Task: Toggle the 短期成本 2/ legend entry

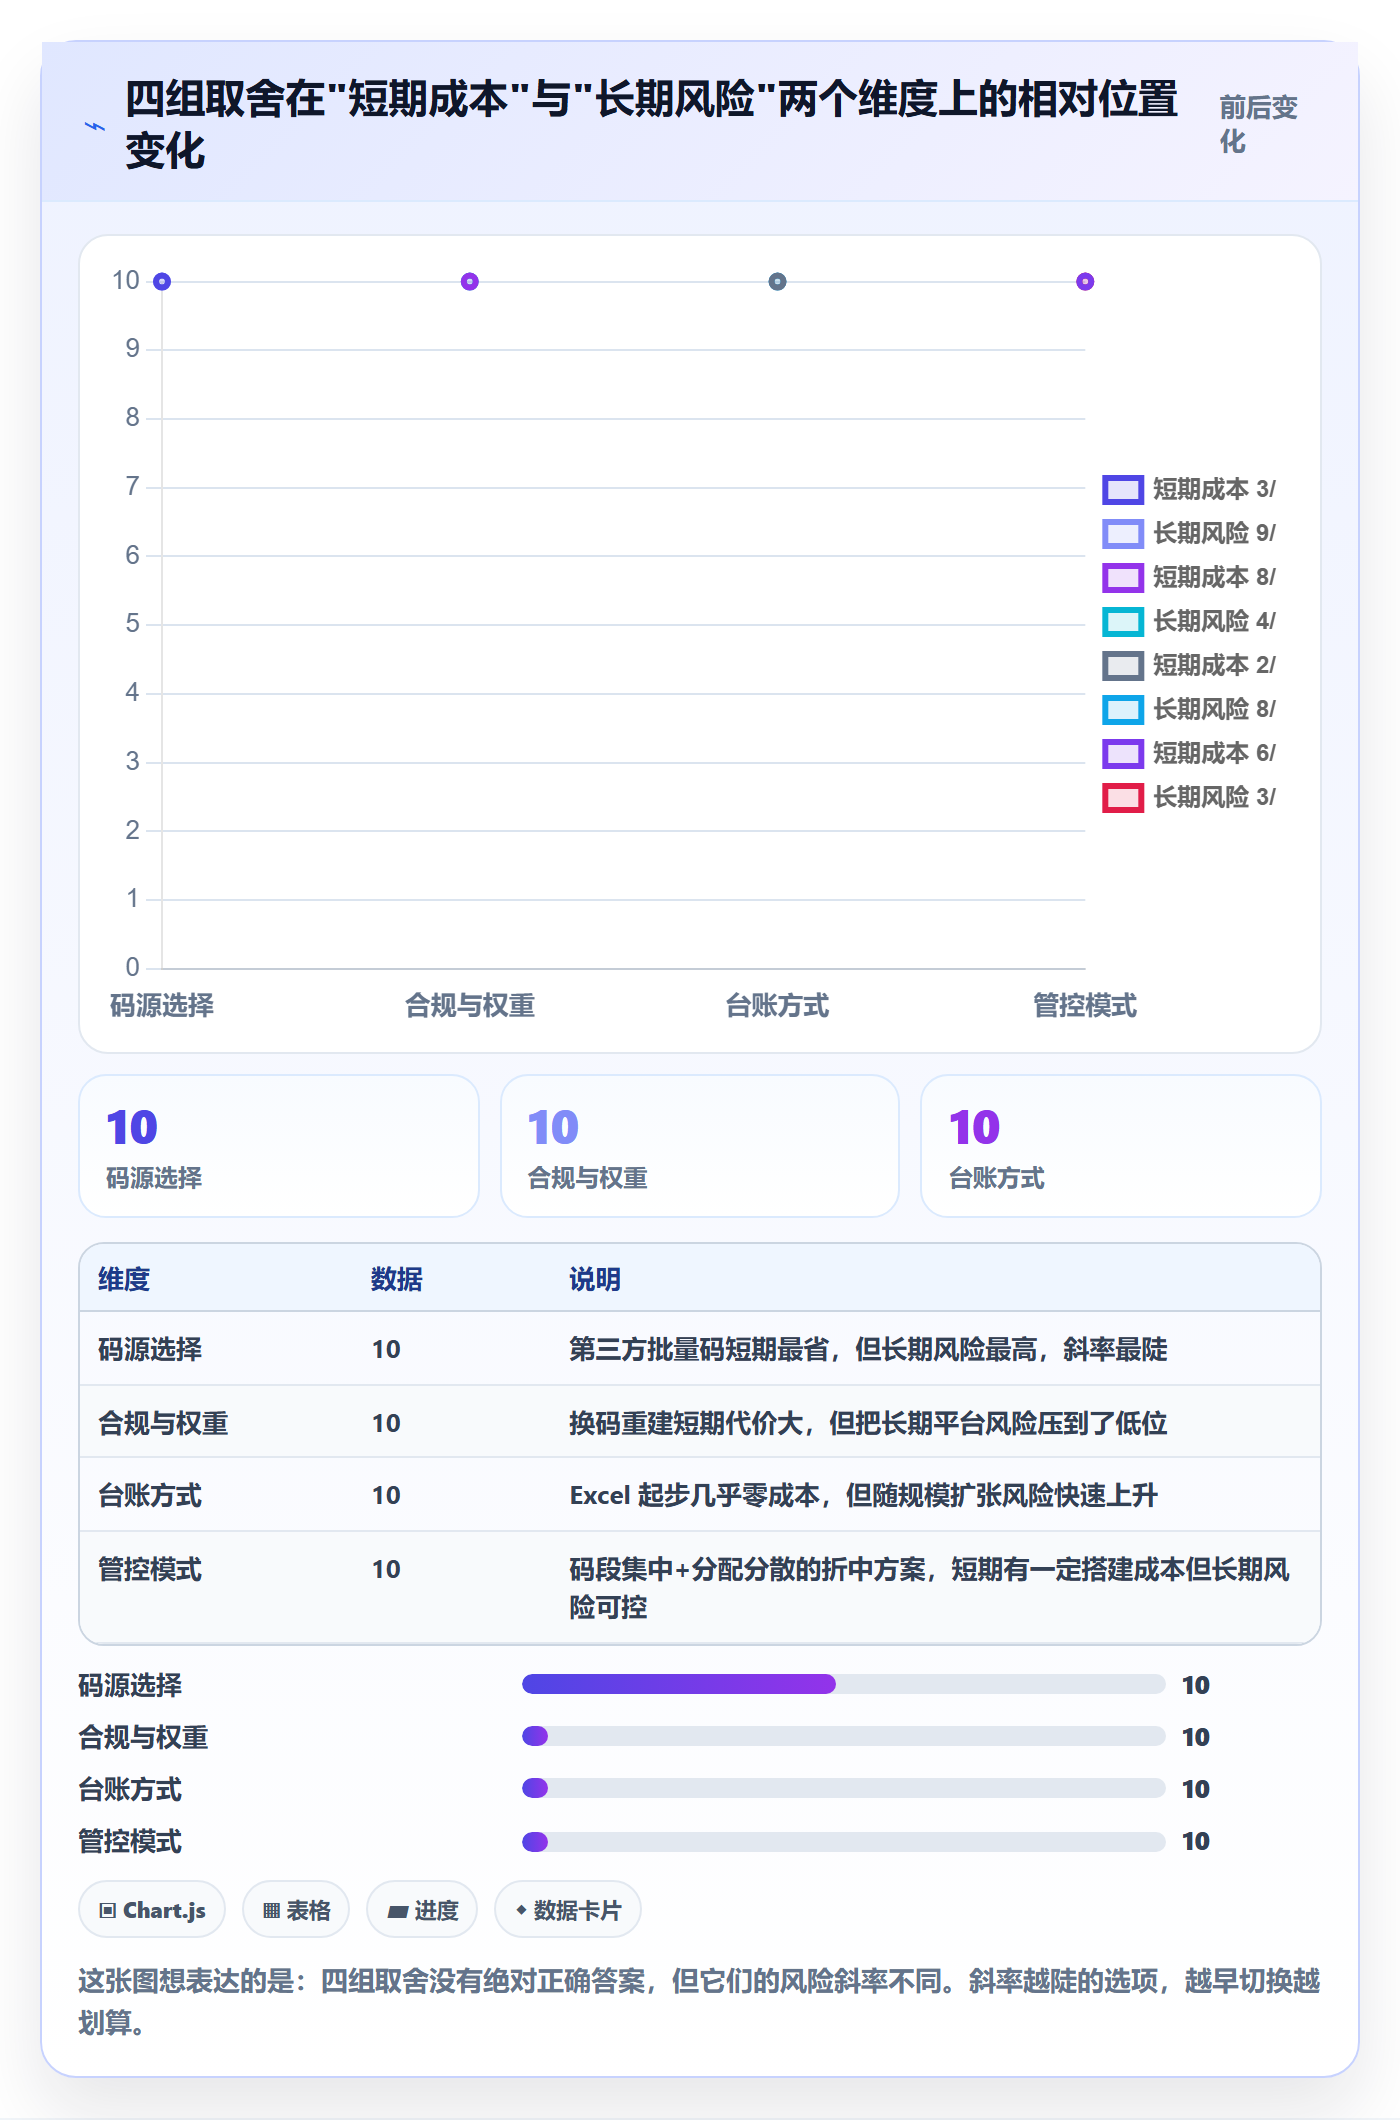Action: [x=1189, y=665]
